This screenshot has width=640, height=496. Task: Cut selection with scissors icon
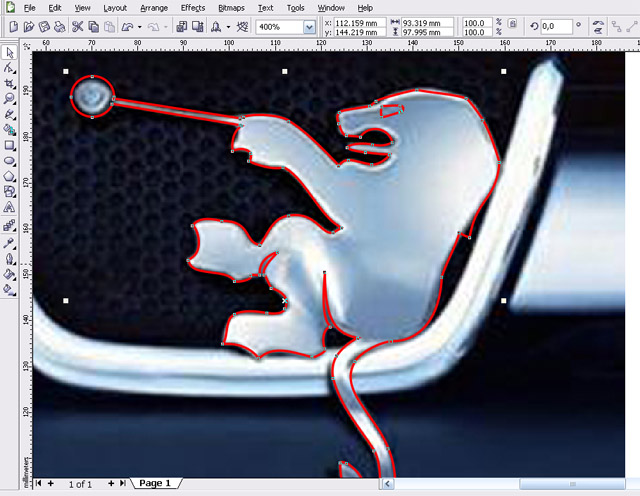coord(77,27)
